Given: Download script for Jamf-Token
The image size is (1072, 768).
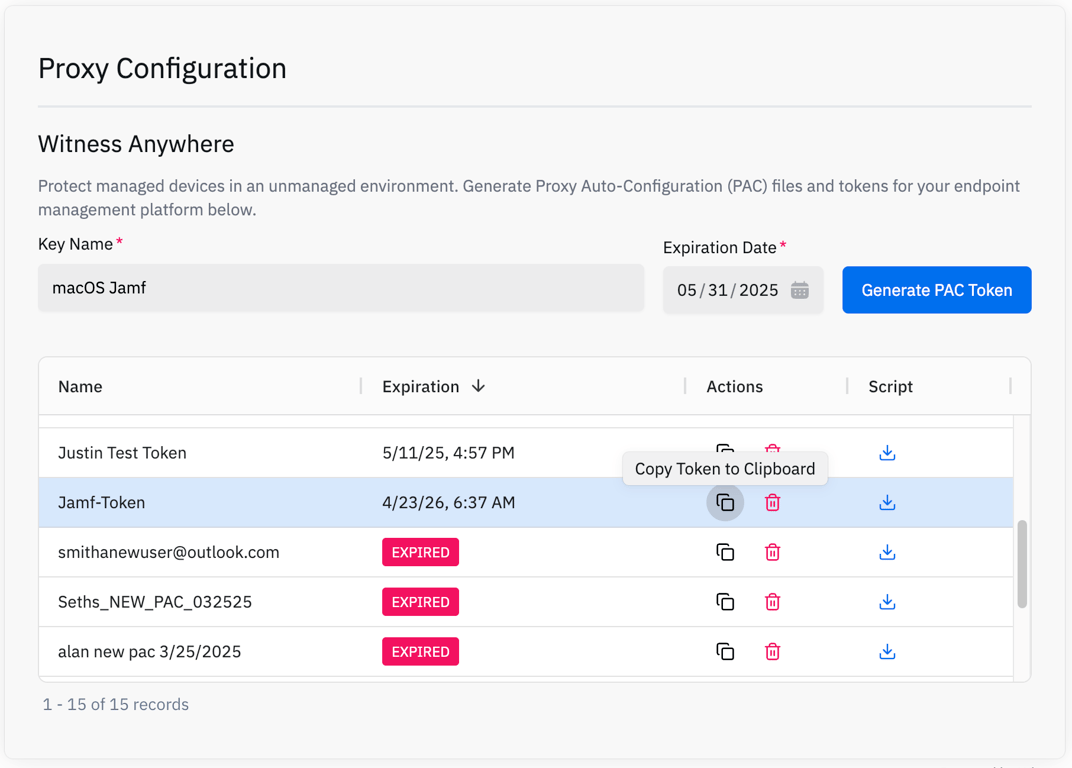Looking at the screenshot, I should pyautogui.click(x=887, y=503).
